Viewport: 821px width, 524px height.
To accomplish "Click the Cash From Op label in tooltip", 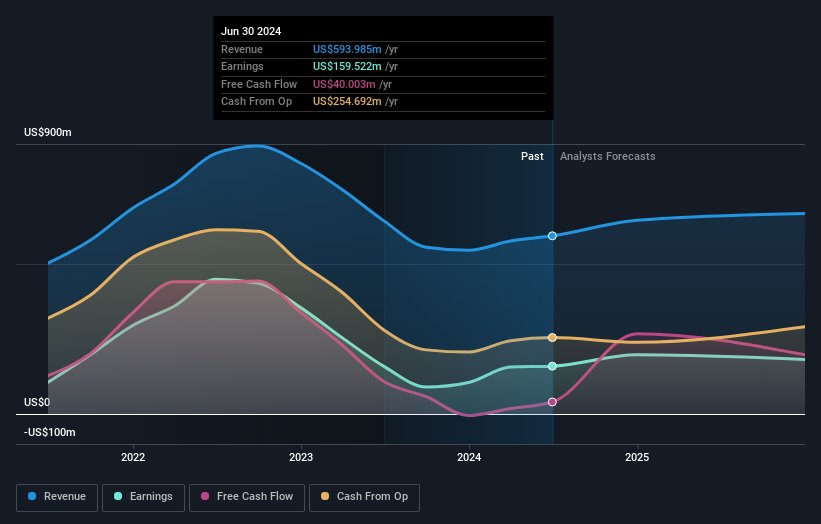I will click(x=257, y=102).
